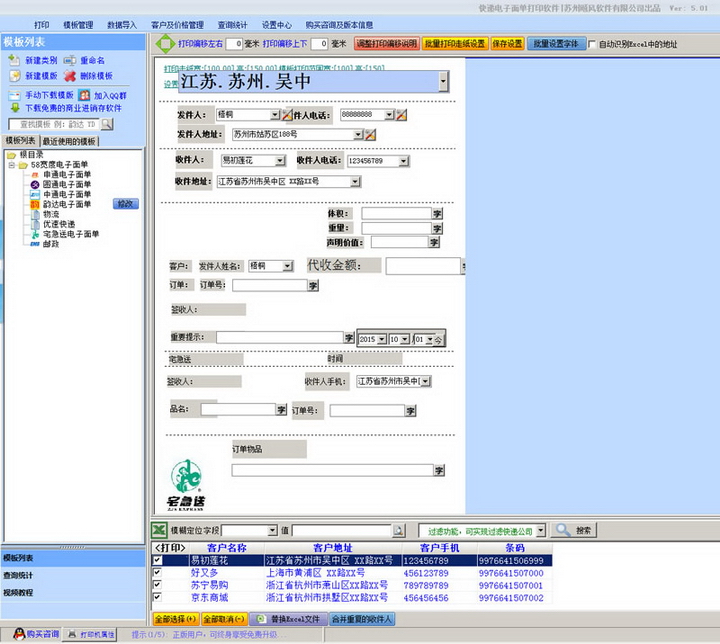Click the 代收金额 input field
This screenshot has height=644, width=720.
[x=423, y=266]
